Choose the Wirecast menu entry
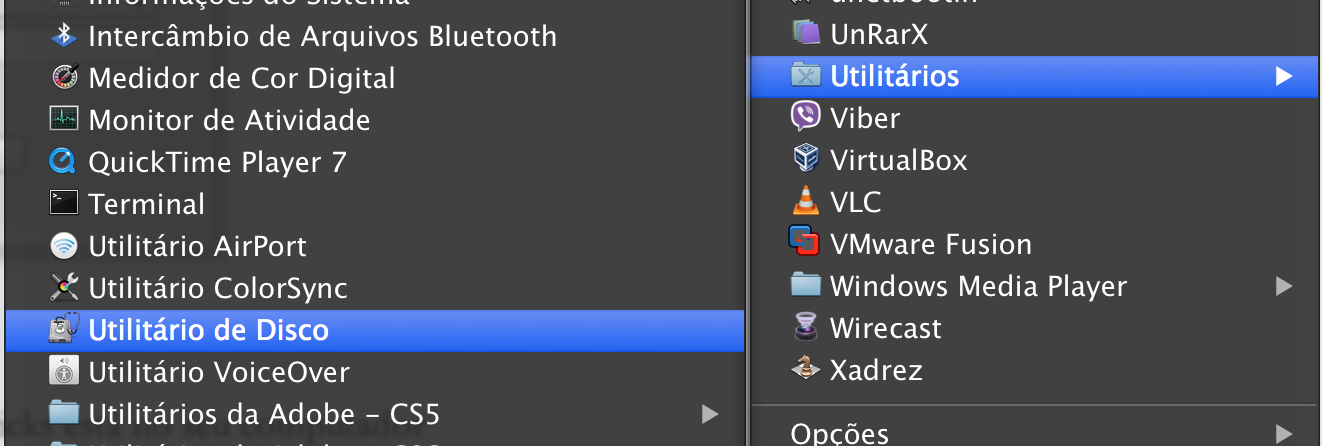 tap(1034, 328)
